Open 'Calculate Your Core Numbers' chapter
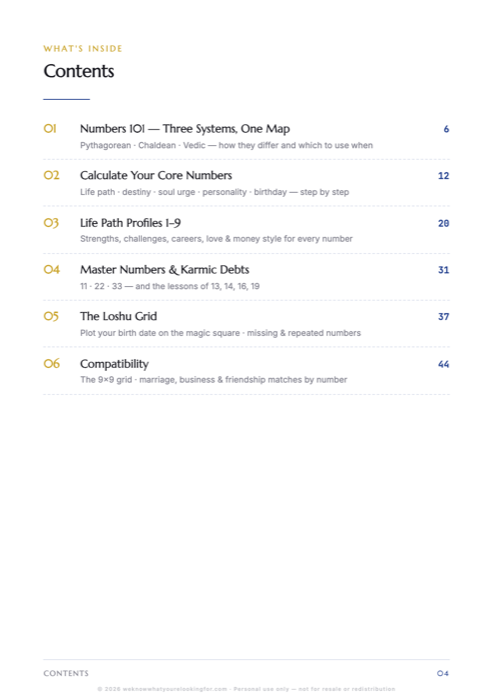The height and width of the screenshot is (700, 493). tap(156, 175)
